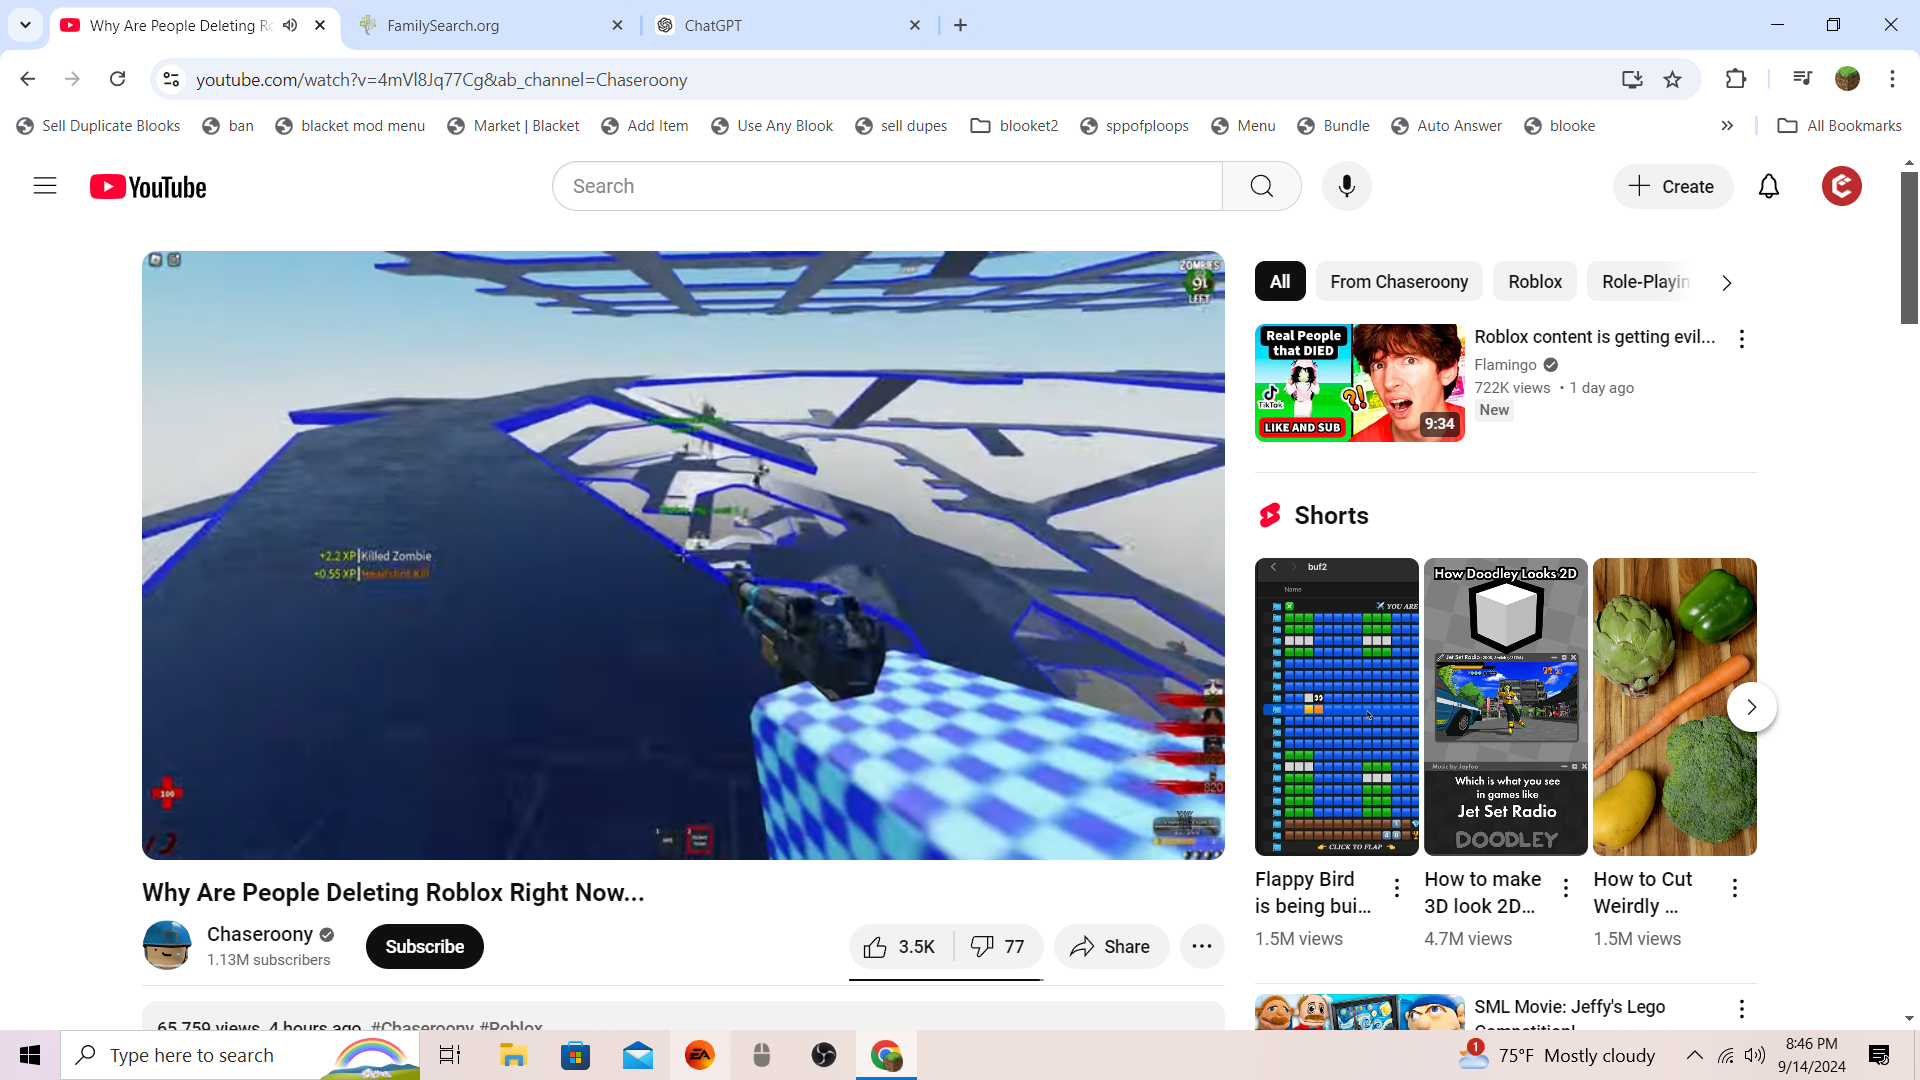Open the Flappy Bird short thumbnail
The width and height of the screenshot is (1920, 1080).
coord(1336,706)
